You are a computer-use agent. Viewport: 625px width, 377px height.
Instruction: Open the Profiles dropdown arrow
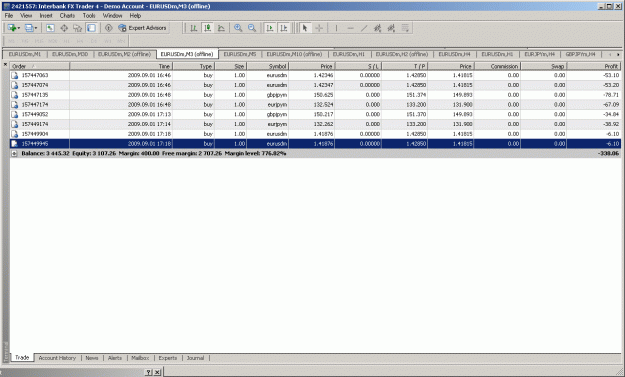36,28
